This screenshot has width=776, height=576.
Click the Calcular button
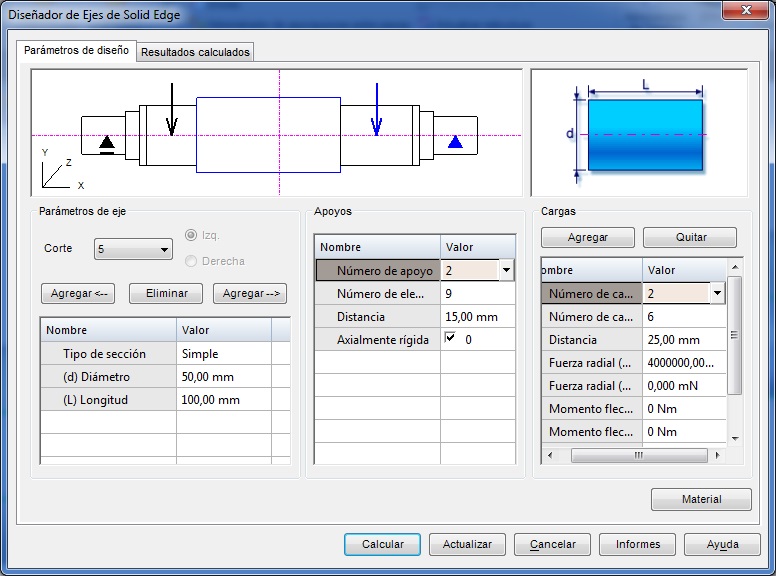click(x=383, y=544)
